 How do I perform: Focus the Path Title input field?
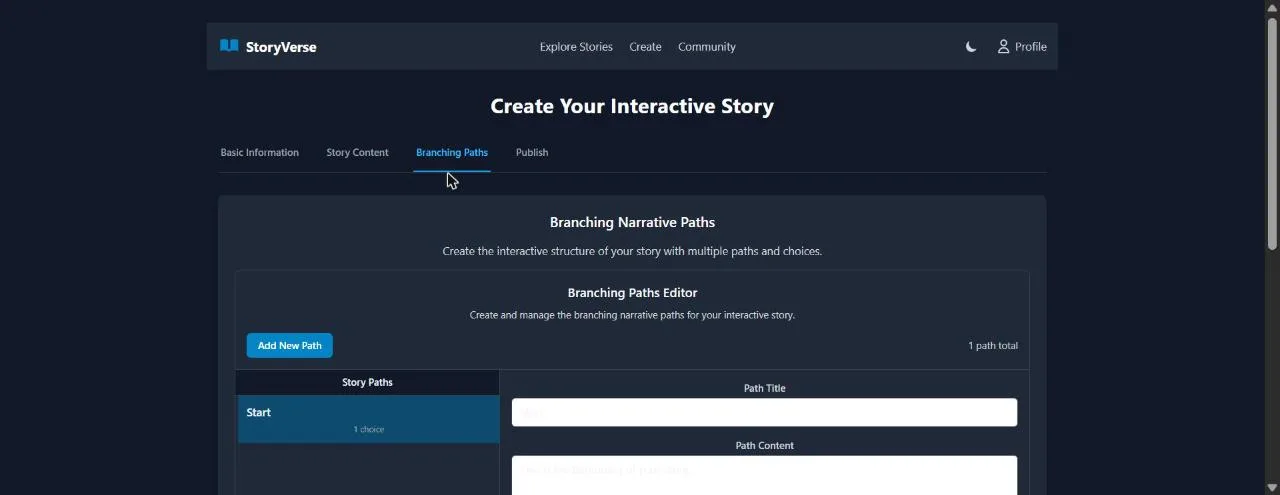point(765,412)
